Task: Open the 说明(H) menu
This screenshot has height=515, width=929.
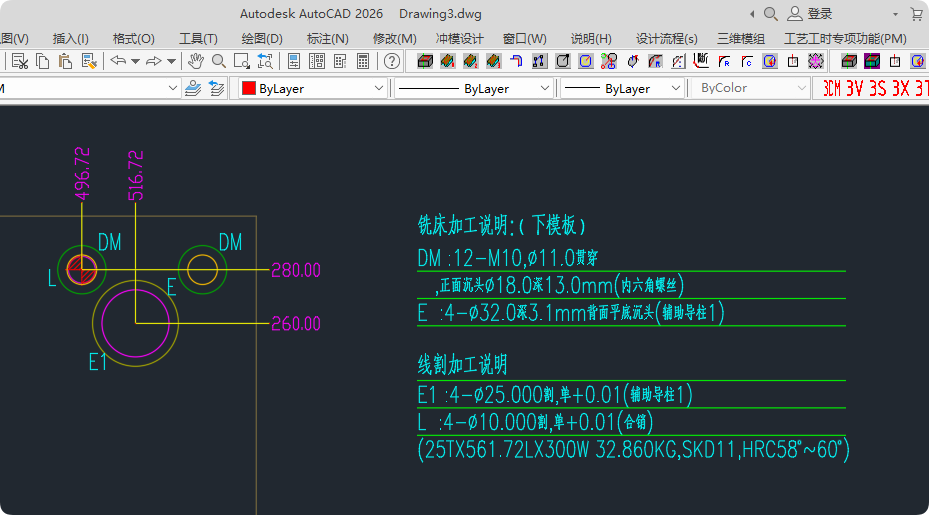Action: point(591,39)
